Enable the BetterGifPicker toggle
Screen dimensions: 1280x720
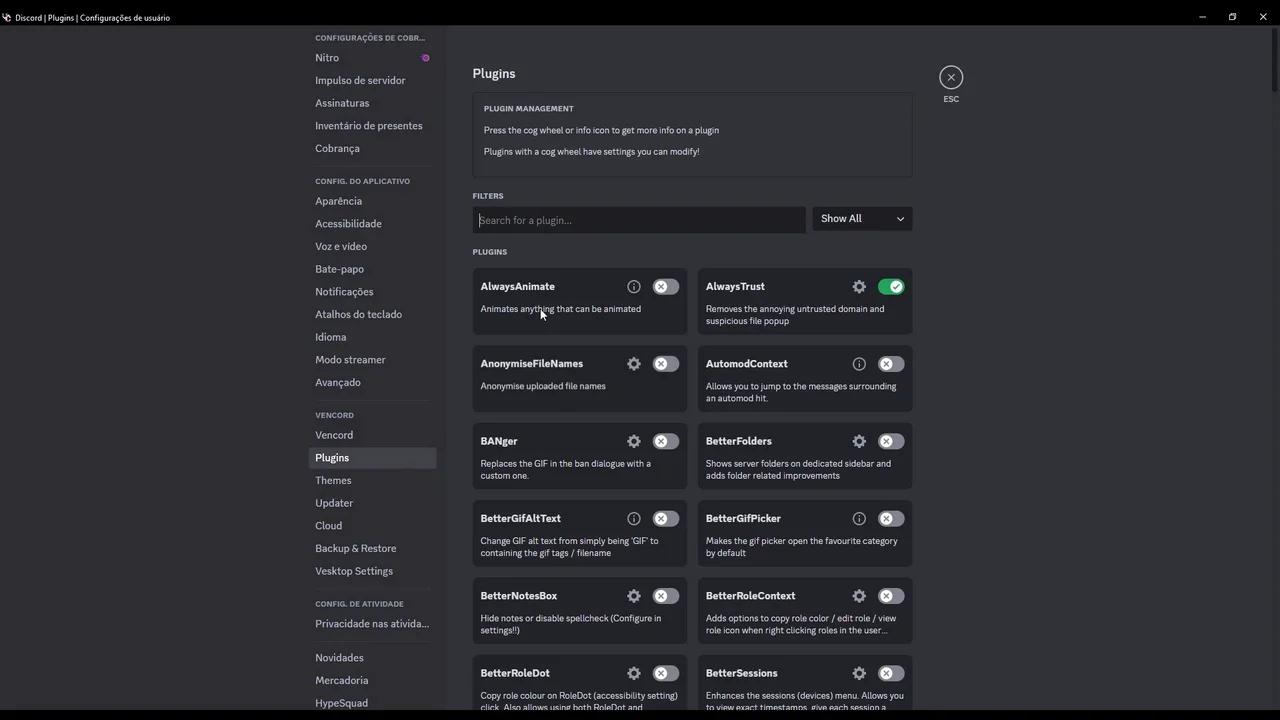[x=891, y=519]
